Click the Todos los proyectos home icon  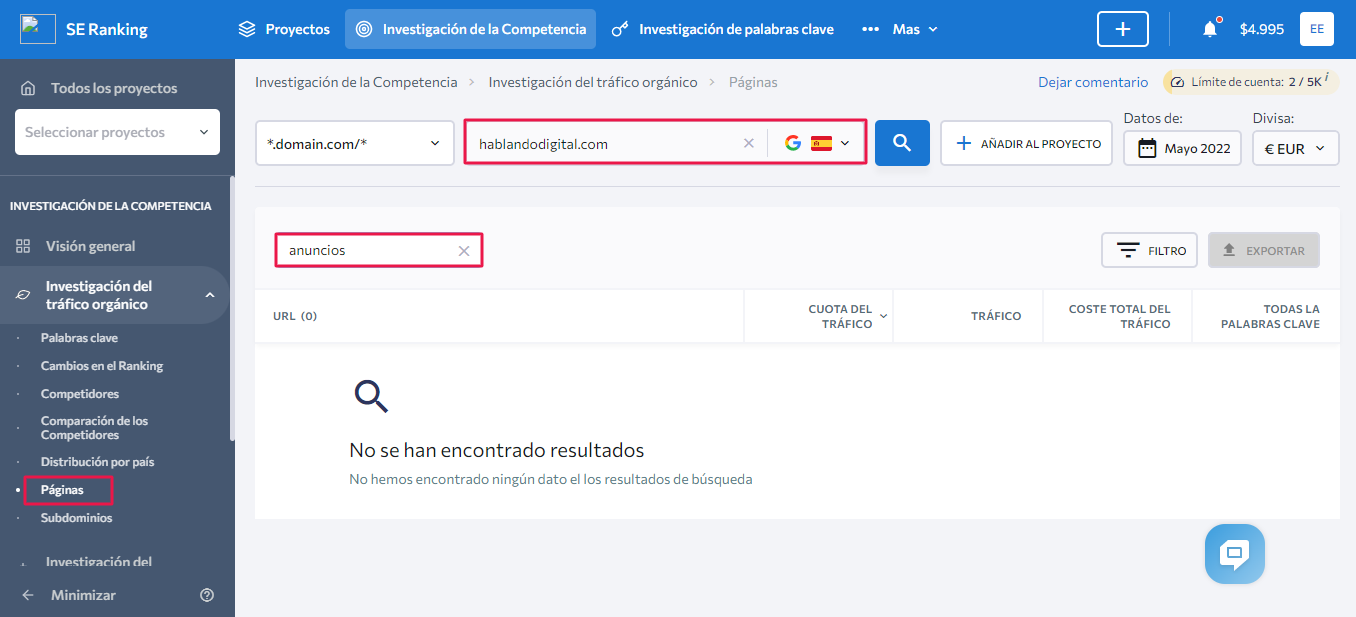pos(28,88)
